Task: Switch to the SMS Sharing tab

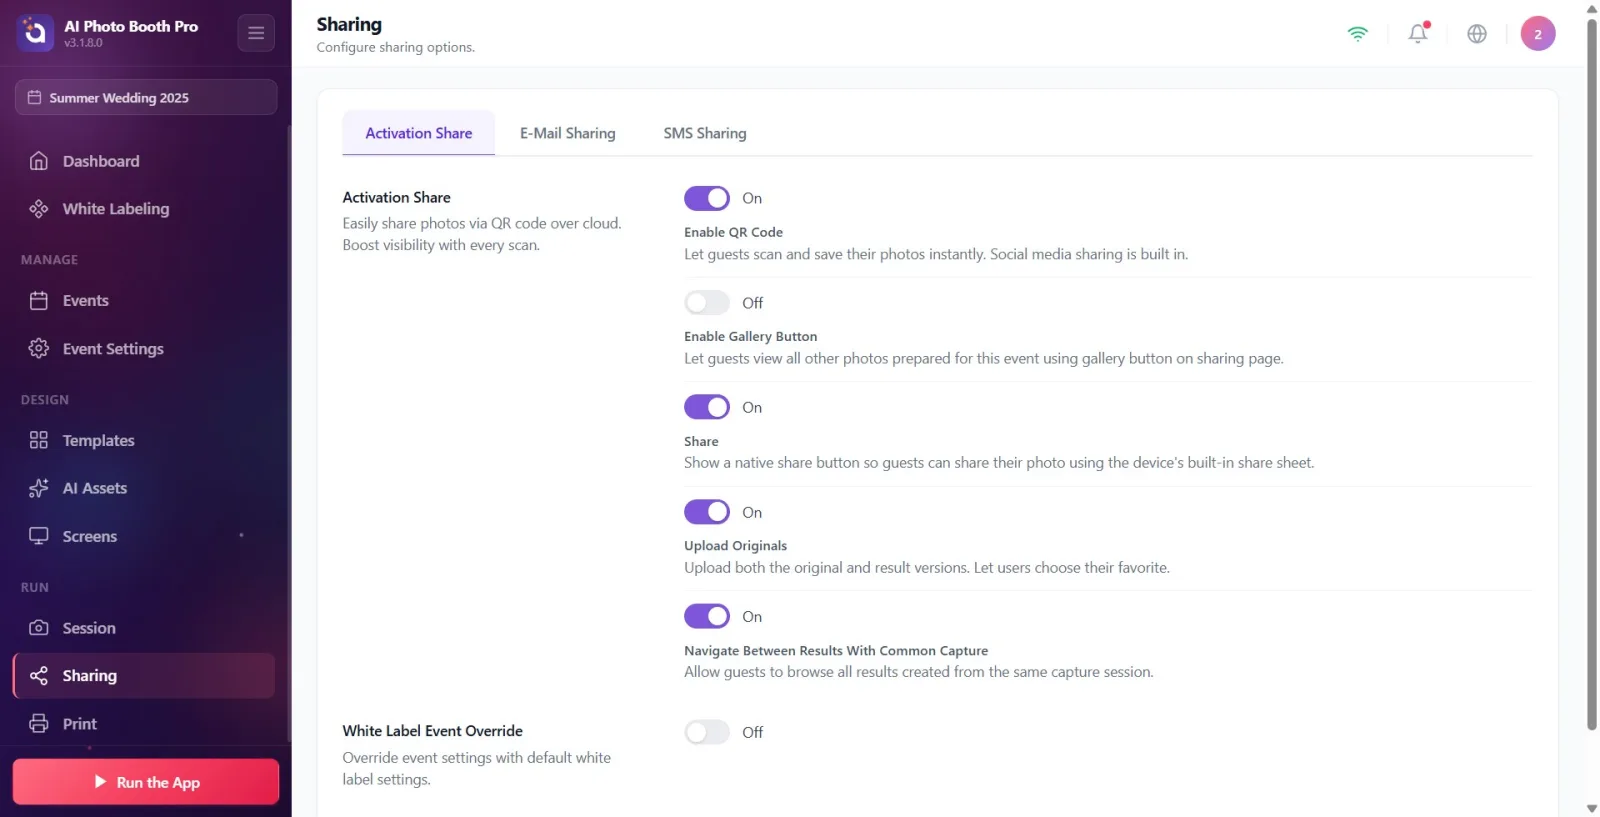Action: tap(705, 133)
